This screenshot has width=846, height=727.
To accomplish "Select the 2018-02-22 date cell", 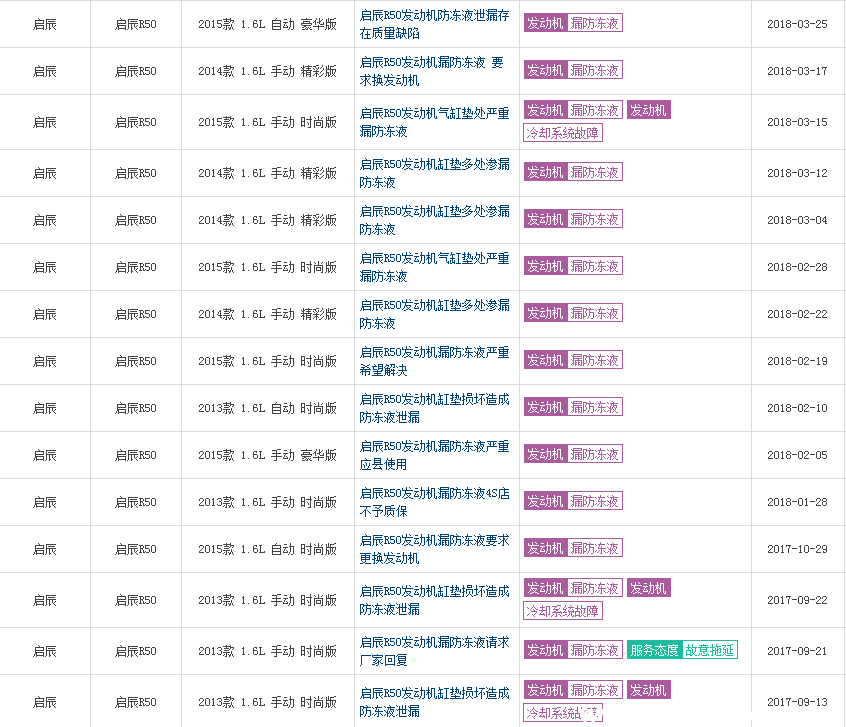I will [797, 314].
